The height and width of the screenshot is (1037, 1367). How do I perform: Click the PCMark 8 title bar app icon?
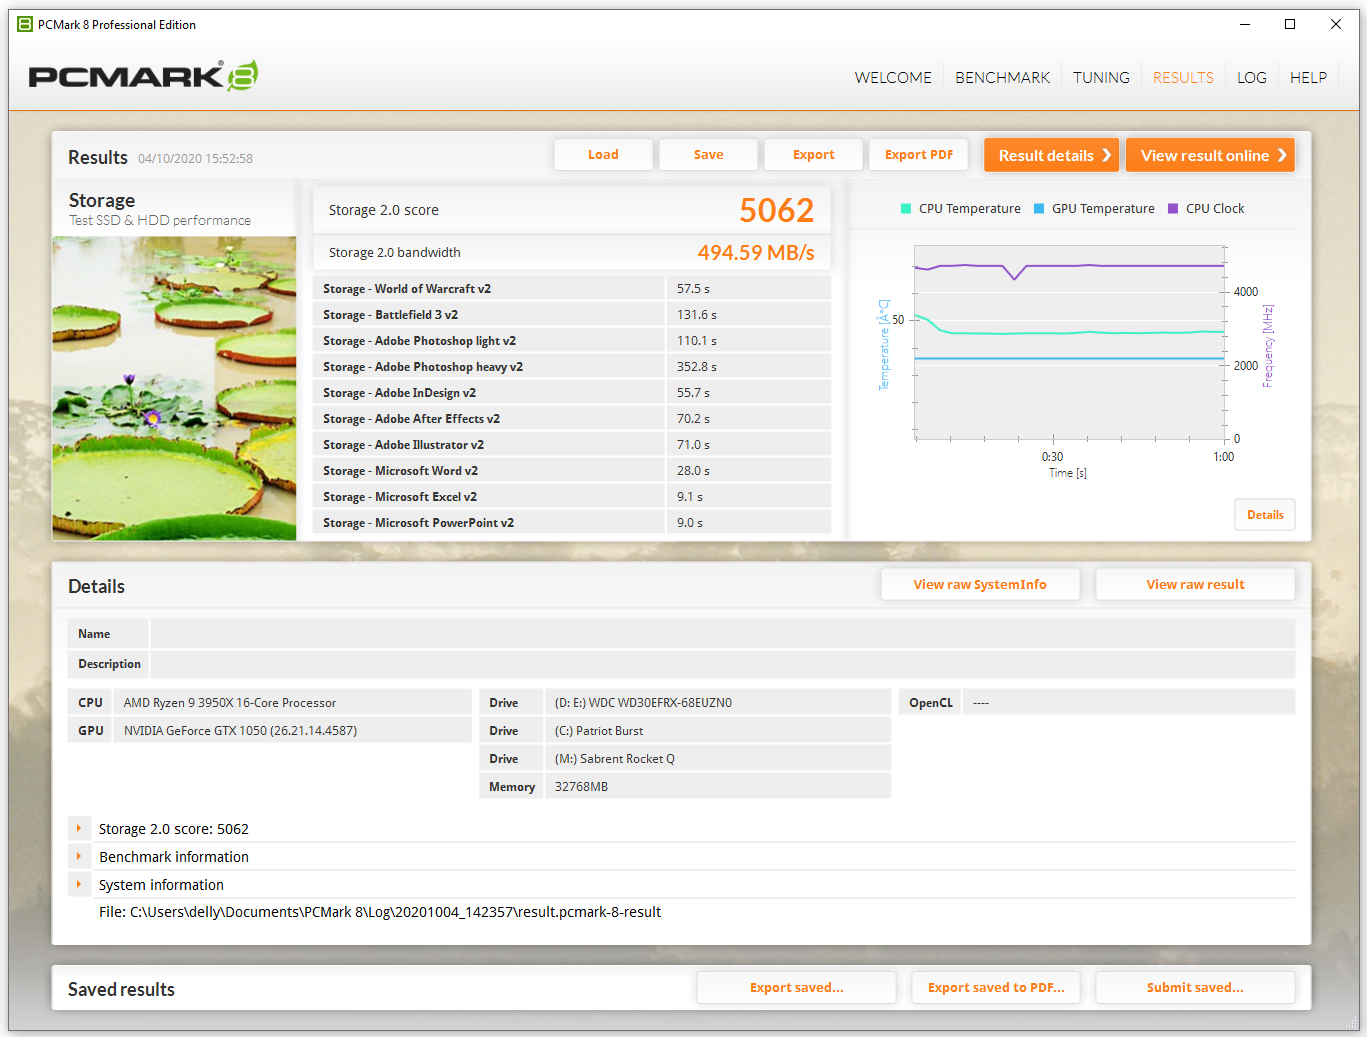click(x=25, y=24)
